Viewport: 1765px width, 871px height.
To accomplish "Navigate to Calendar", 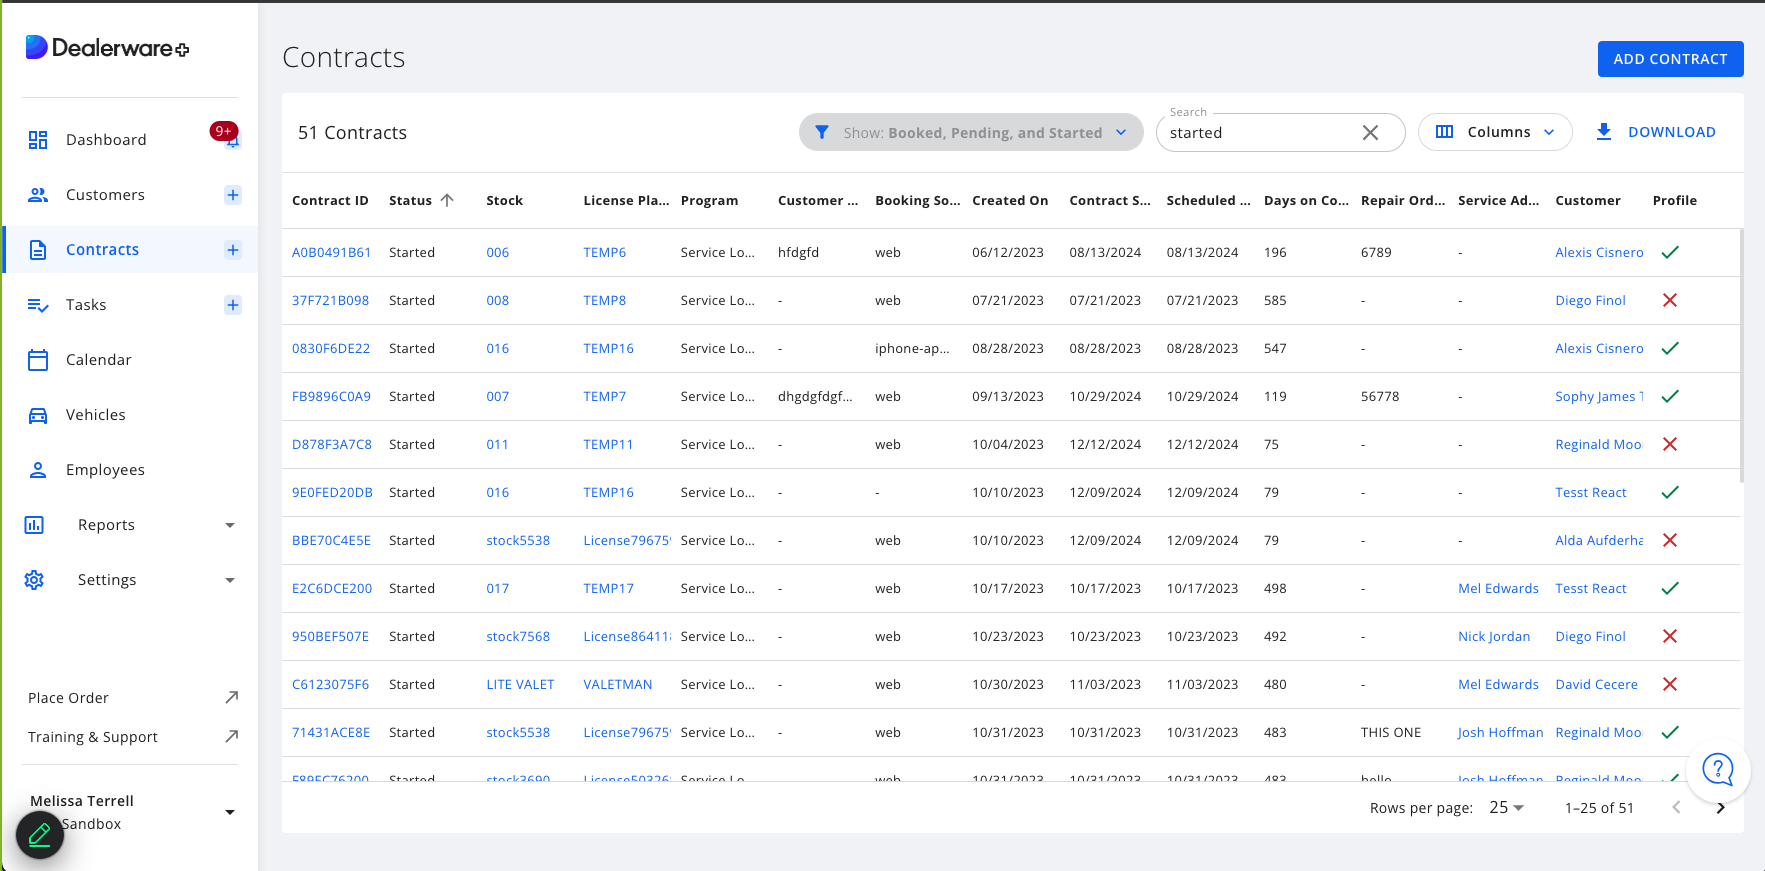I will (98, 360).
